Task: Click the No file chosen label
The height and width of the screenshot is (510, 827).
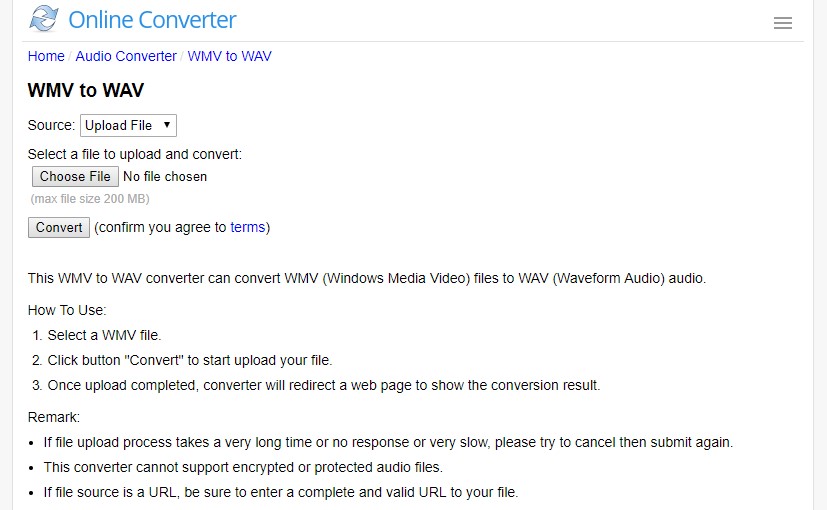Action: 165,177
